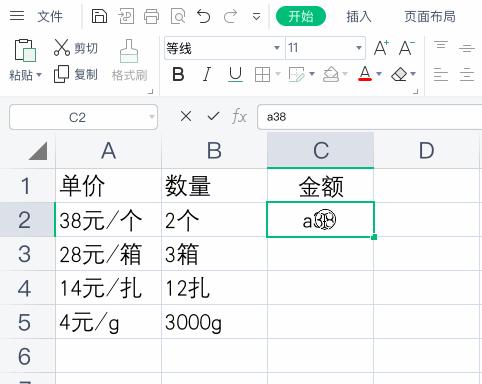
Task: Click cell containing 3000g
Action: (x=214, y=322)
